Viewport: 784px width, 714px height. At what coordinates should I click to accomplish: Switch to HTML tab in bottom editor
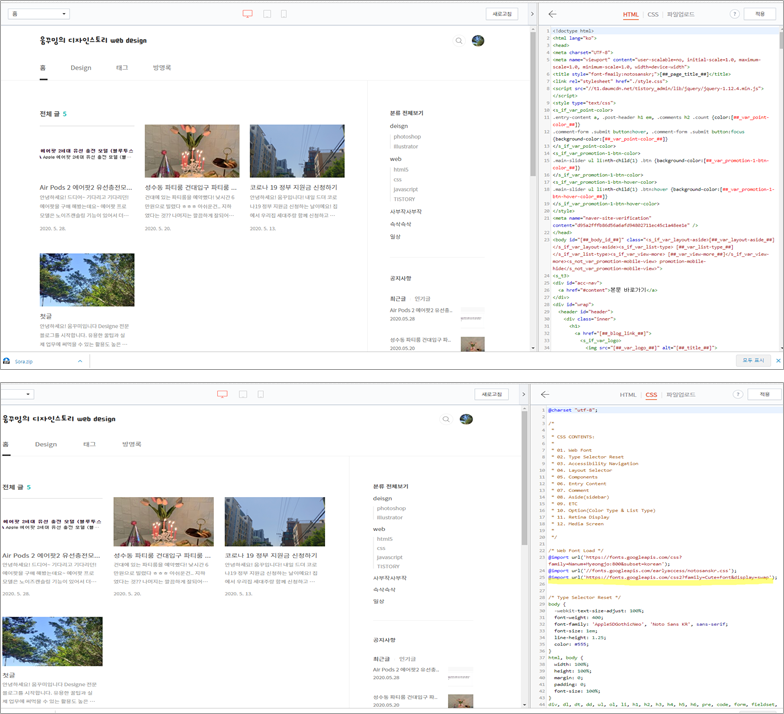click(628, 395)
